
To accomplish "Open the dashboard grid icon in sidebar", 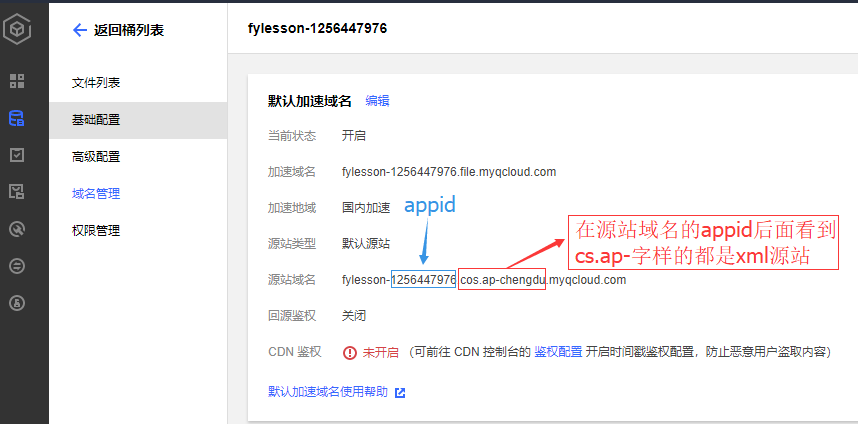I will (17, 82).
